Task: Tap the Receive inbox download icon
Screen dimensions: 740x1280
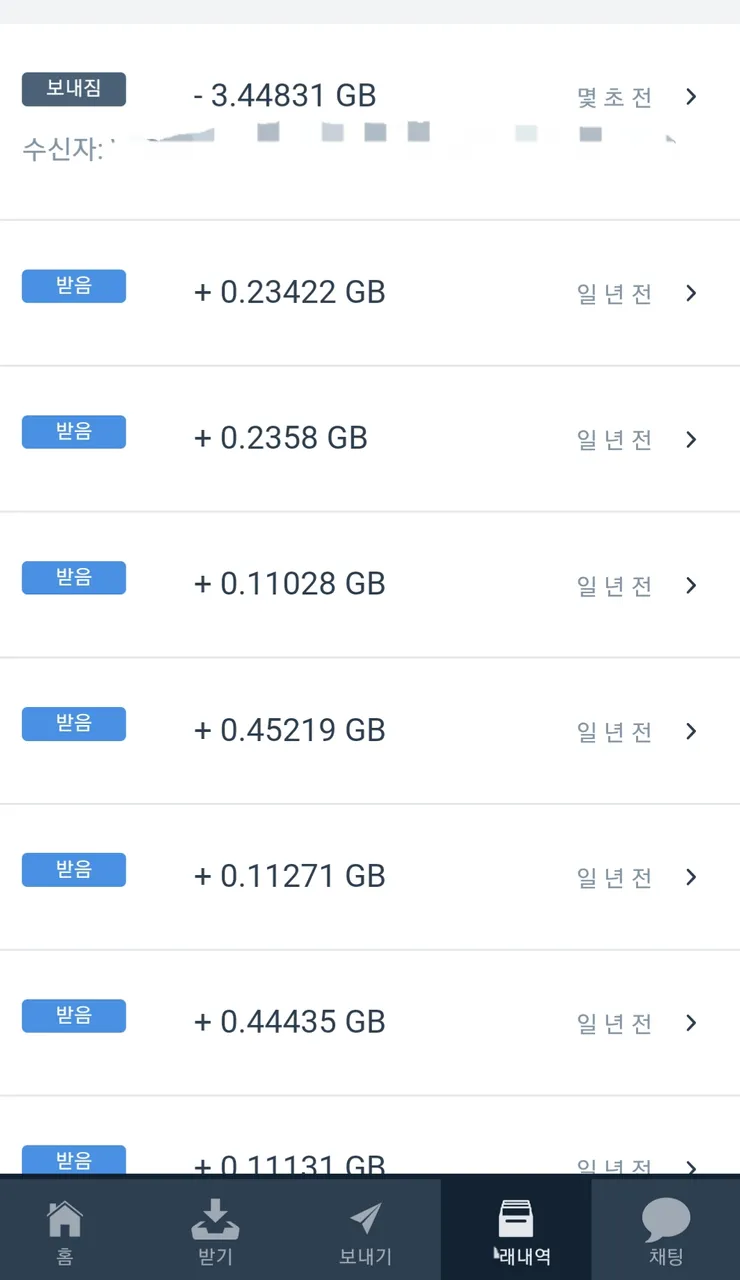Action: (x=215, y=1218)
